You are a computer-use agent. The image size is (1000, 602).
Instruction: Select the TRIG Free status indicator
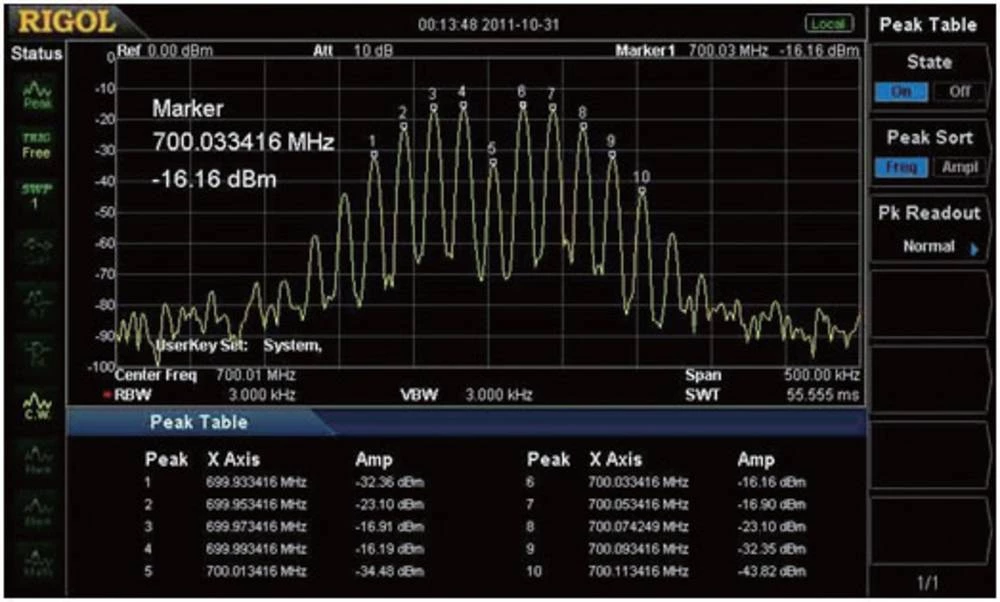coord(36,146)
